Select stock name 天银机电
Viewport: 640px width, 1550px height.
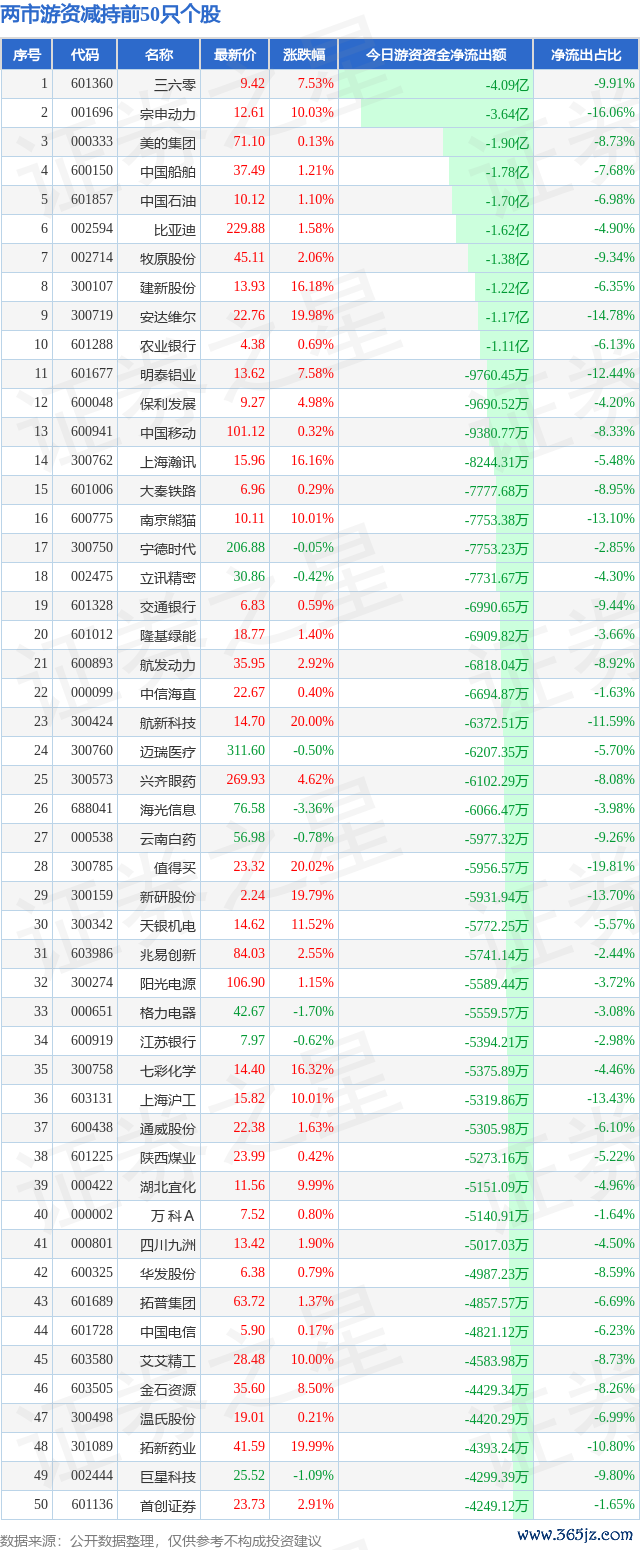tap(168, 925)
